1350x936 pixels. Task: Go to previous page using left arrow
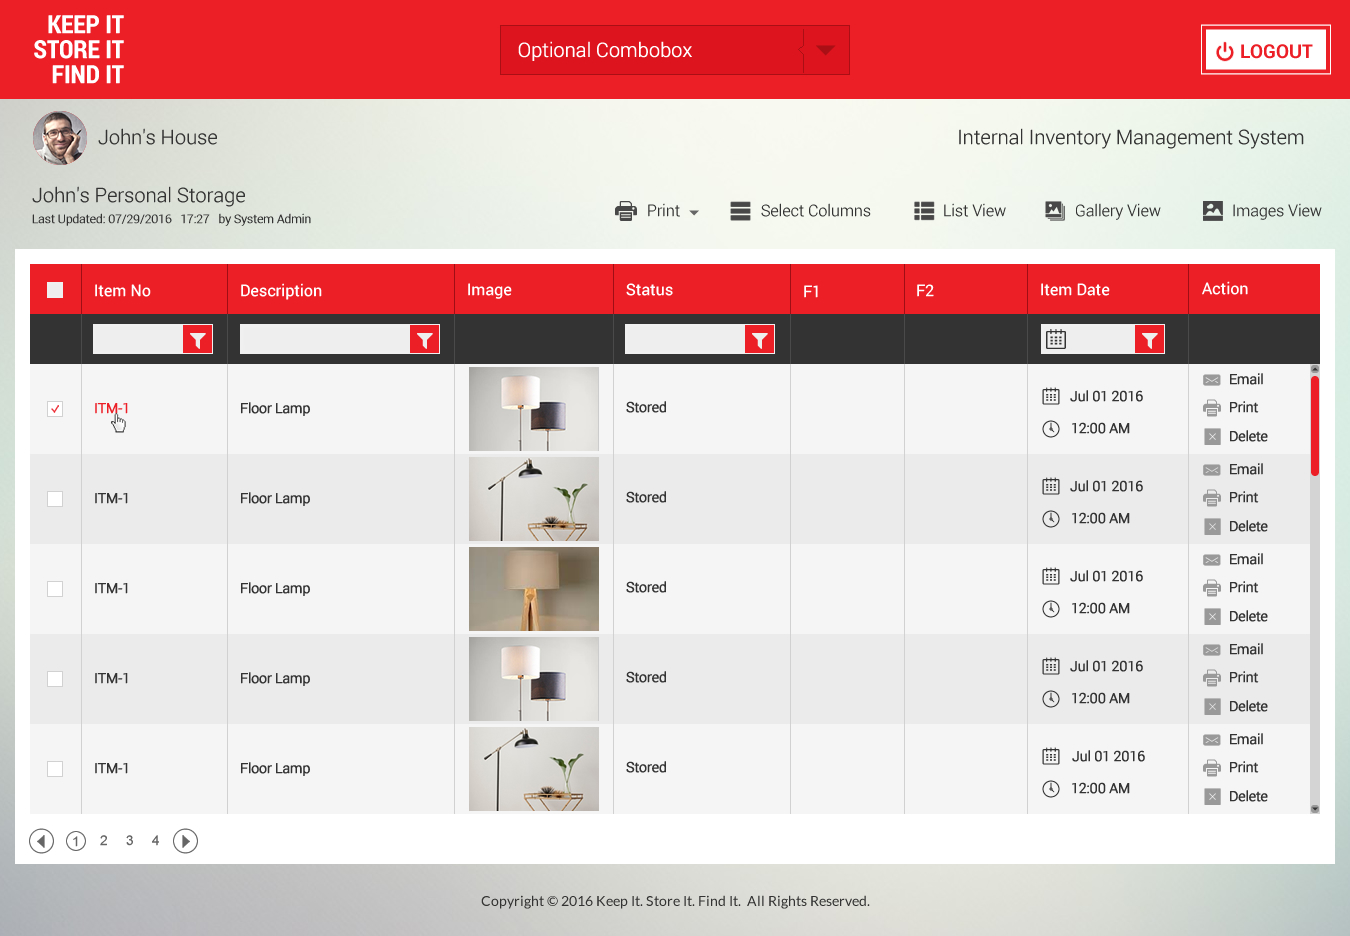(x=41, y=841)
